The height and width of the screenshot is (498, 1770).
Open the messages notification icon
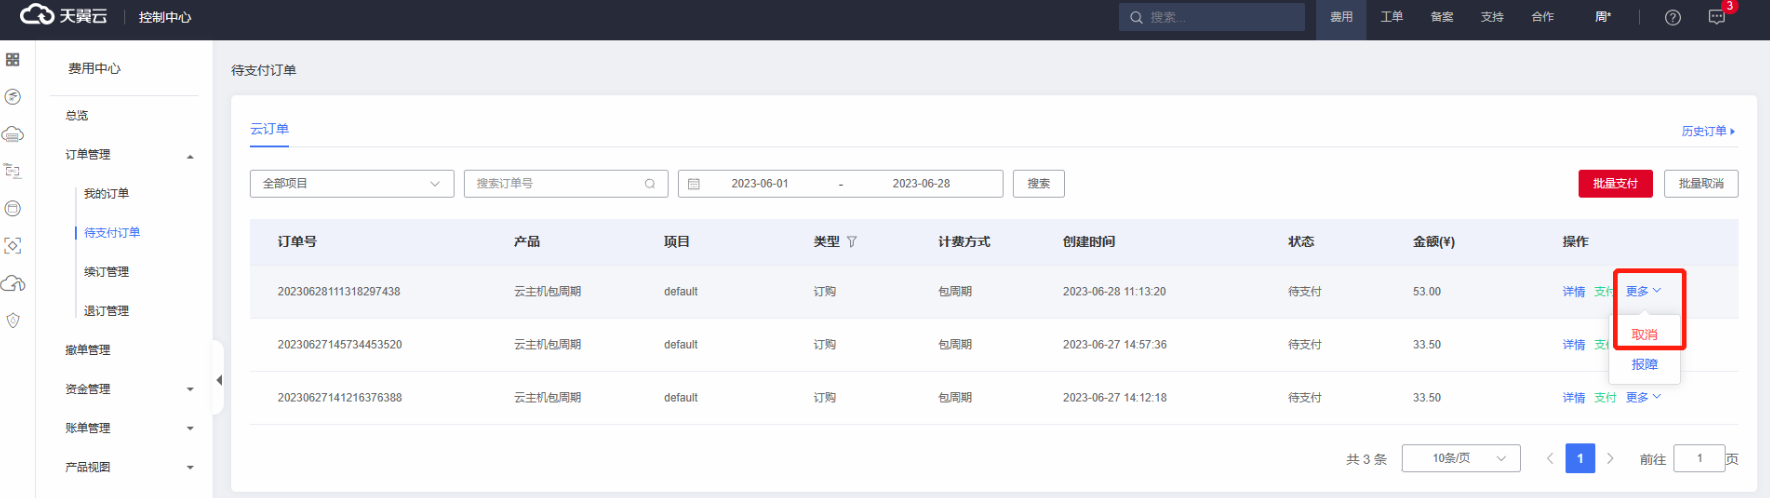(x=1716, y=17)
